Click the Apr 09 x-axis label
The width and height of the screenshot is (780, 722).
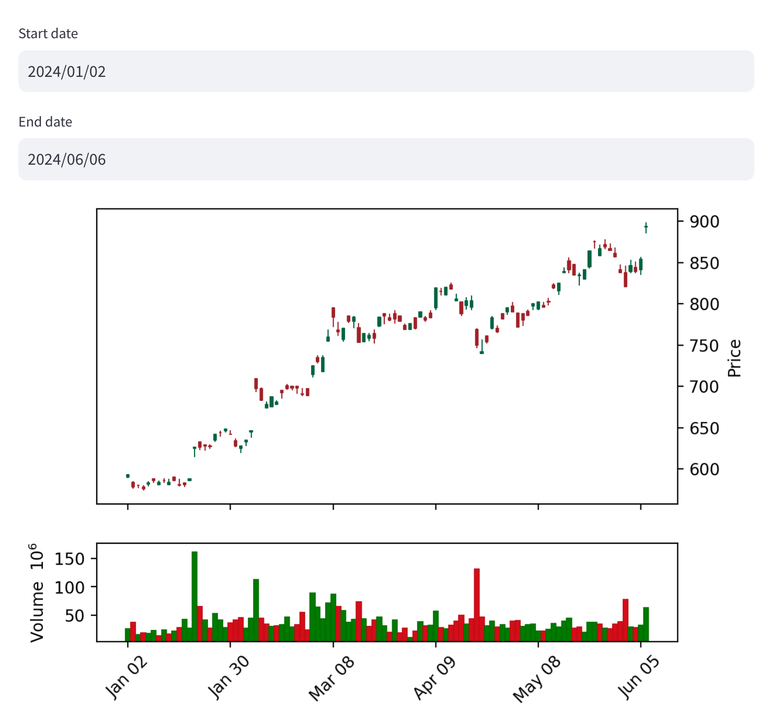click(x=434, y=678)
